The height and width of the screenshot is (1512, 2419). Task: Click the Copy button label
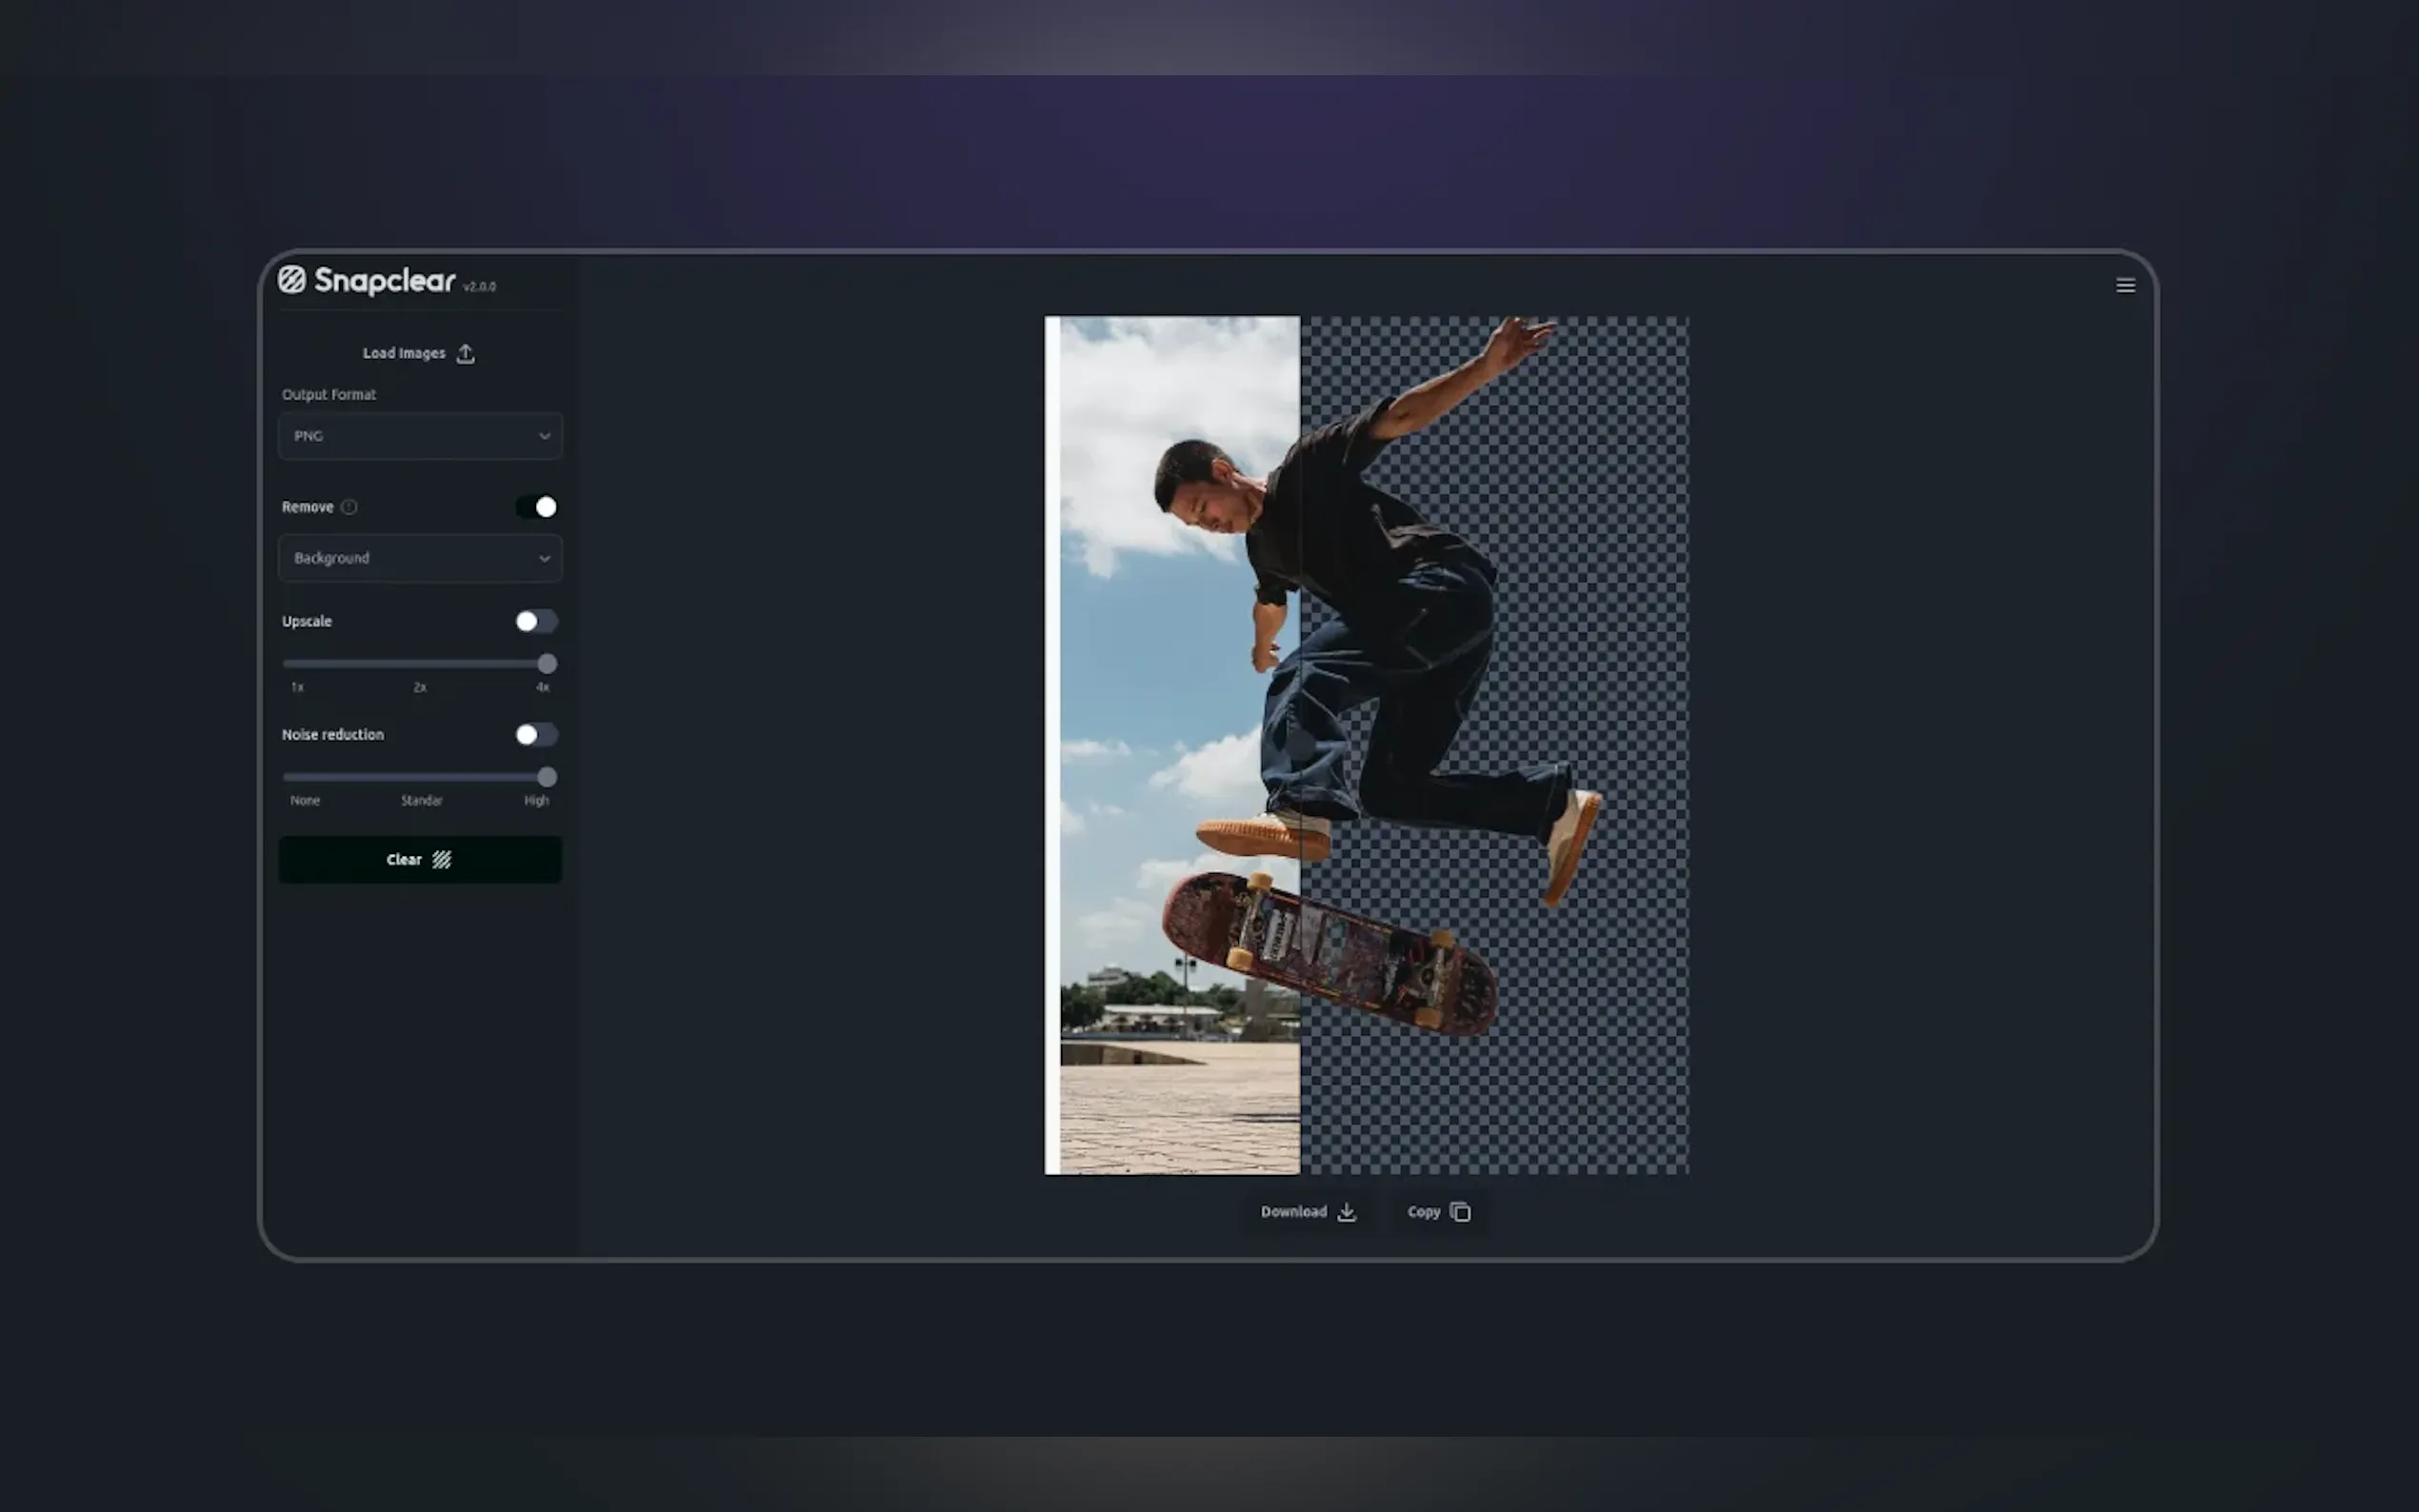[1423, 1212]
